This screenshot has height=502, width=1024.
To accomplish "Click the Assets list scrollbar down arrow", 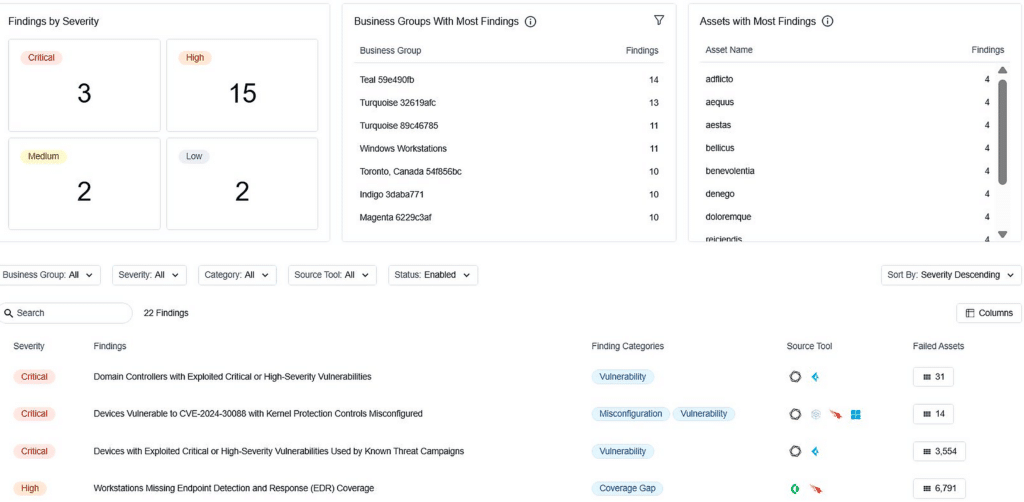I will [x=1003, y=234].
